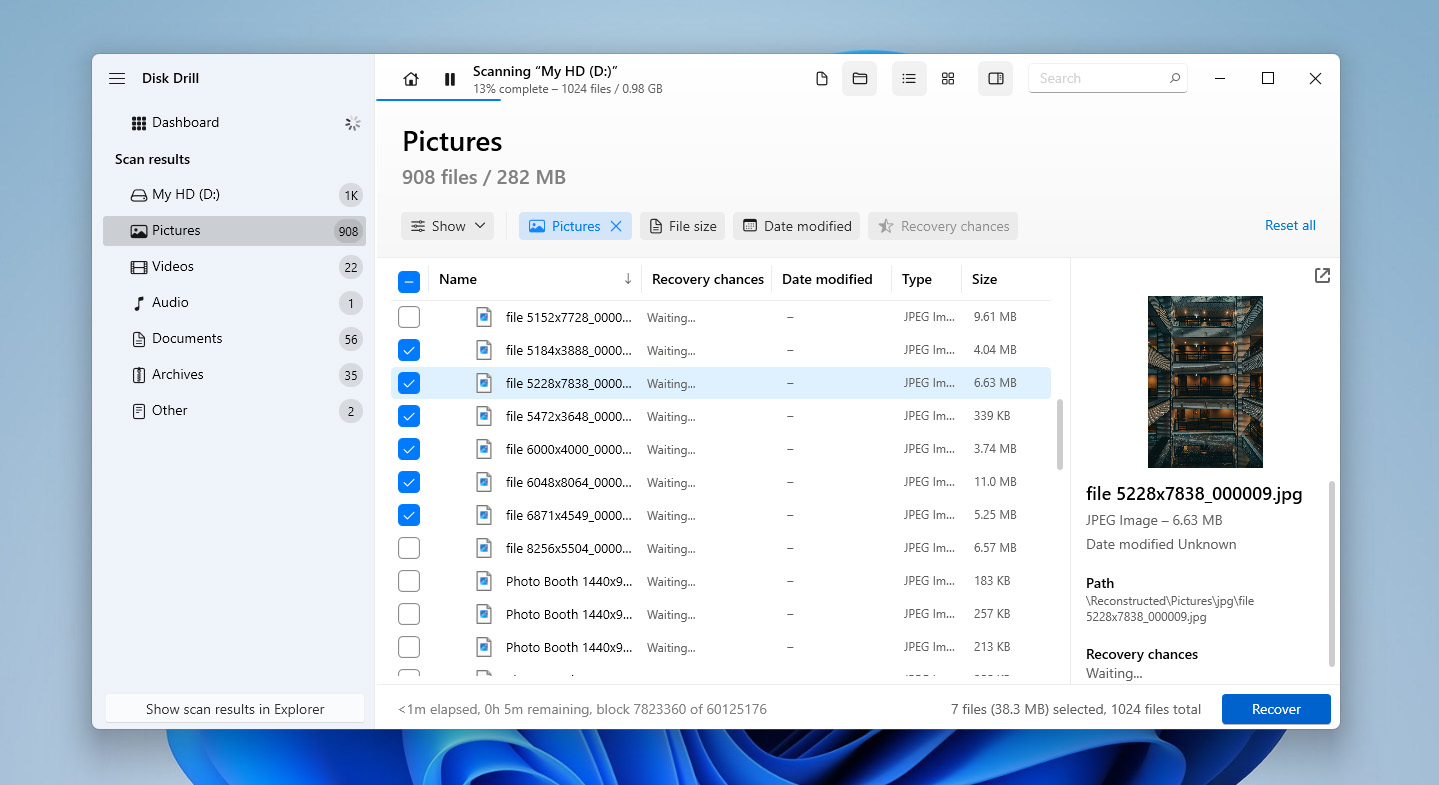Open the Date modified filter
The height and width of the screenshot is (785, 1439).
click(x=796, y=225)
